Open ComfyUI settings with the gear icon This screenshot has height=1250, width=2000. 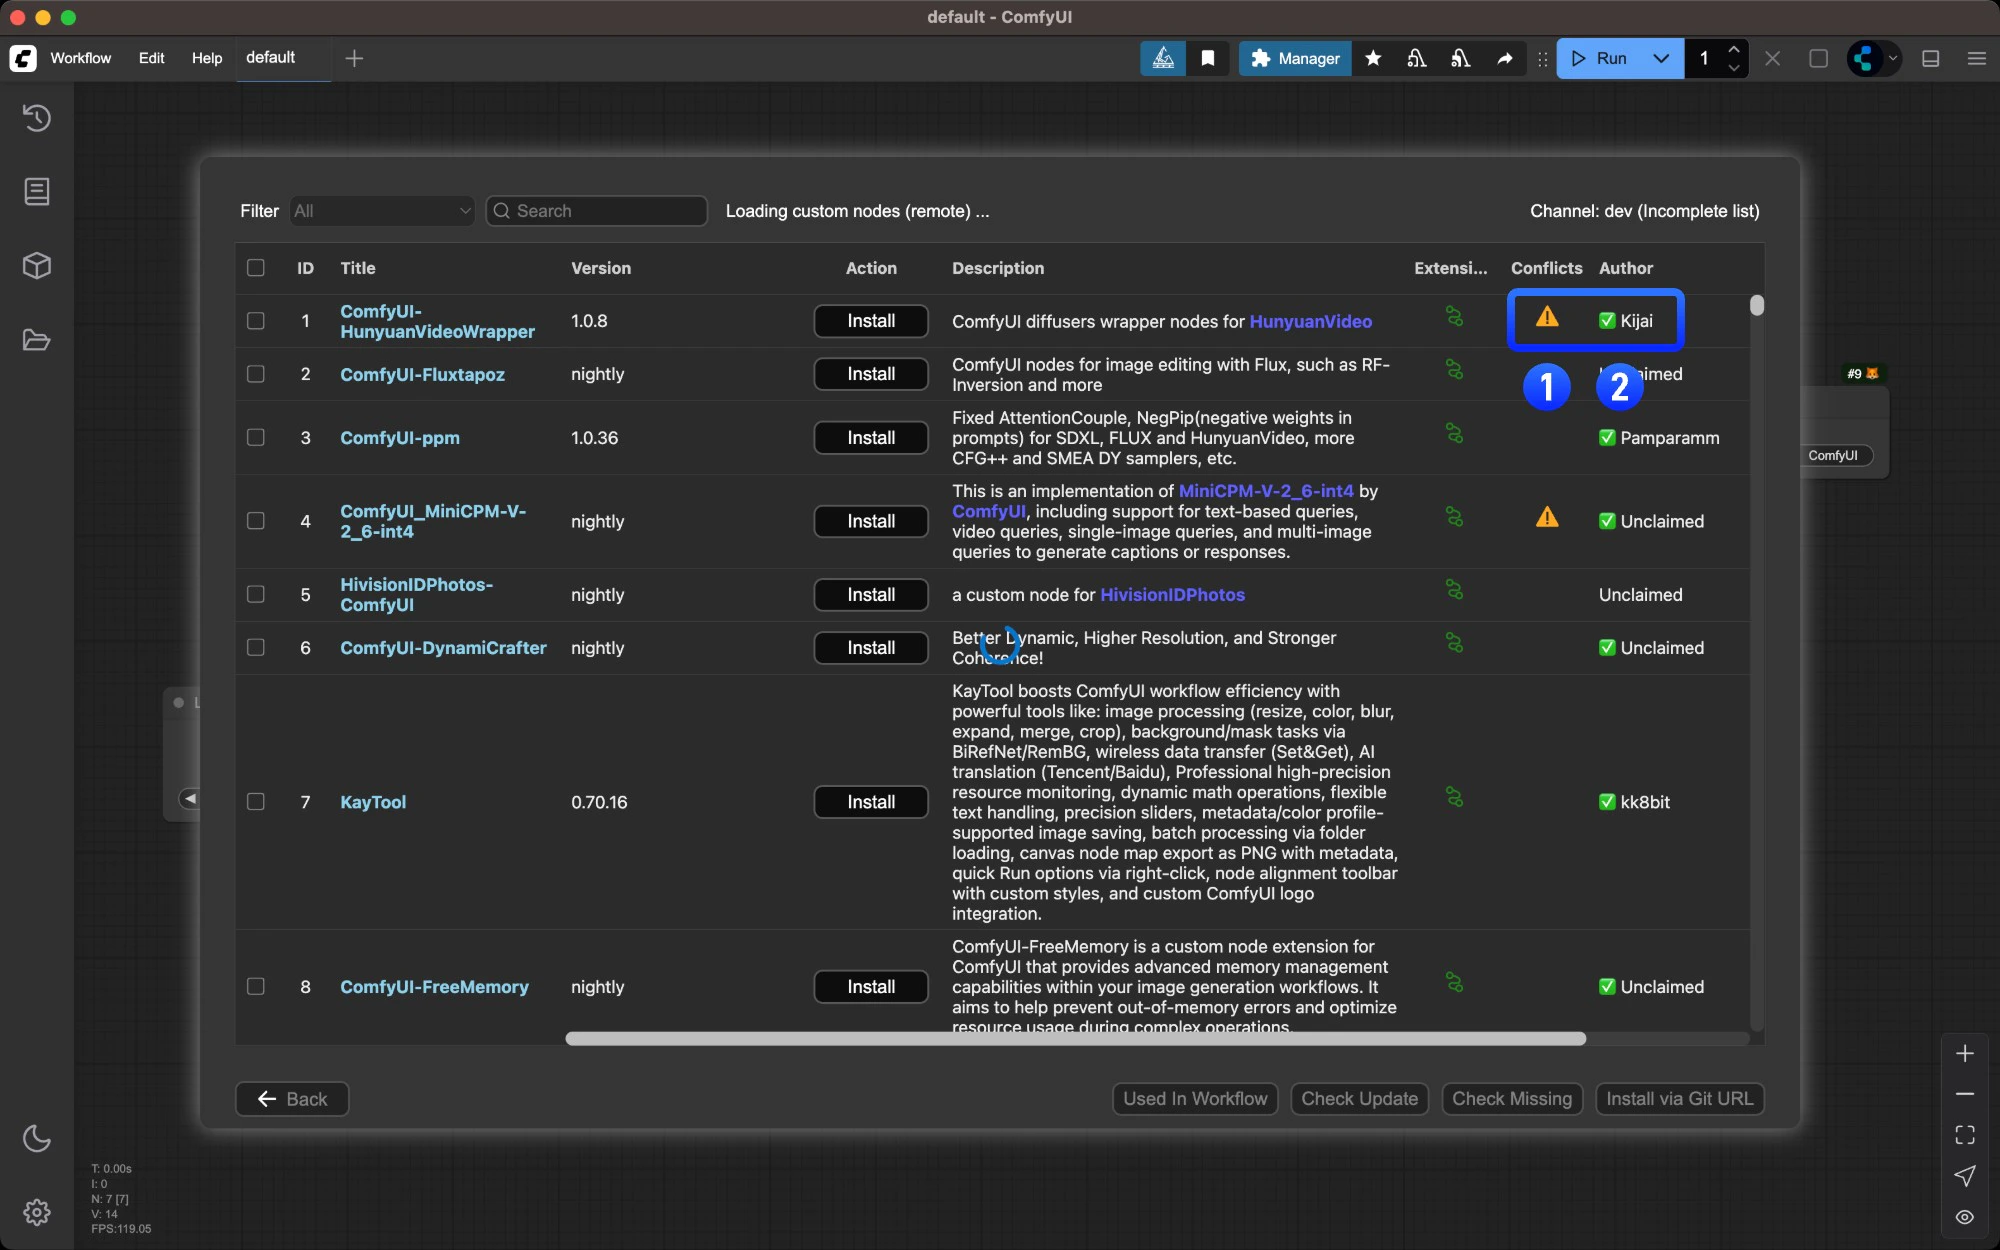coord(37,1212)
